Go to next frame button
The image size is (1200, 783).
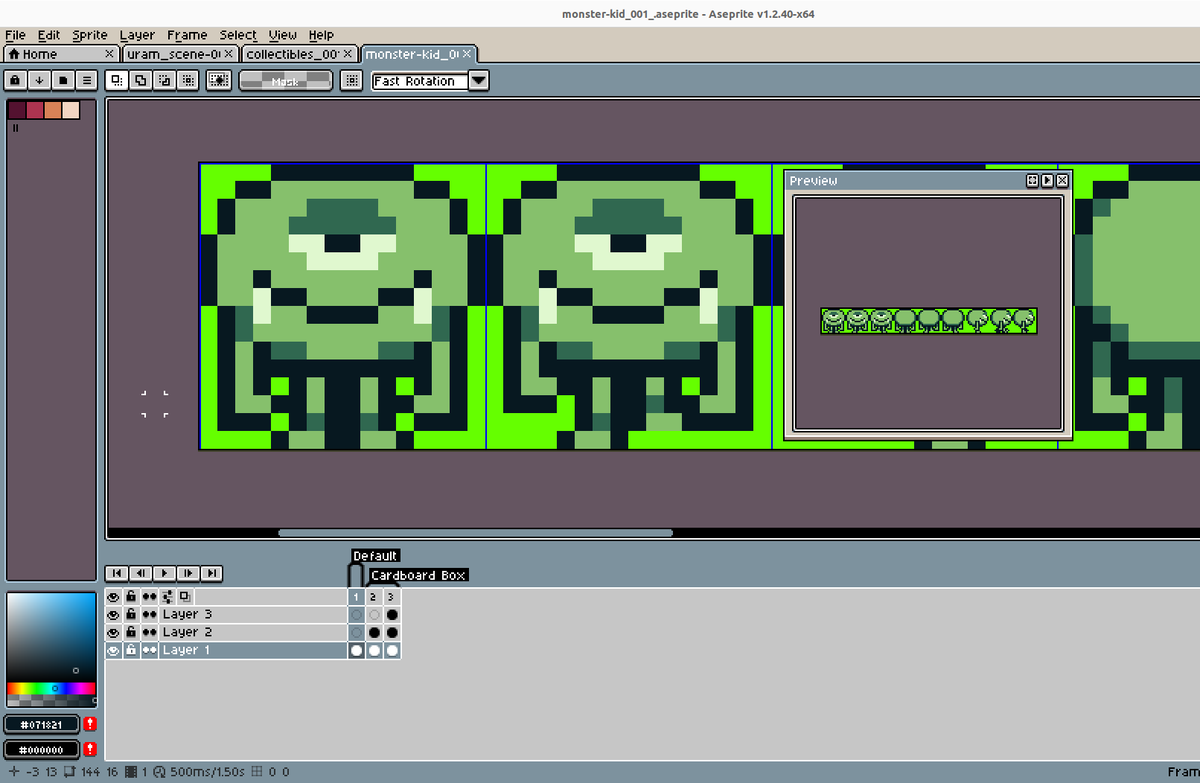pyautogui.click(x=188, y=574)
